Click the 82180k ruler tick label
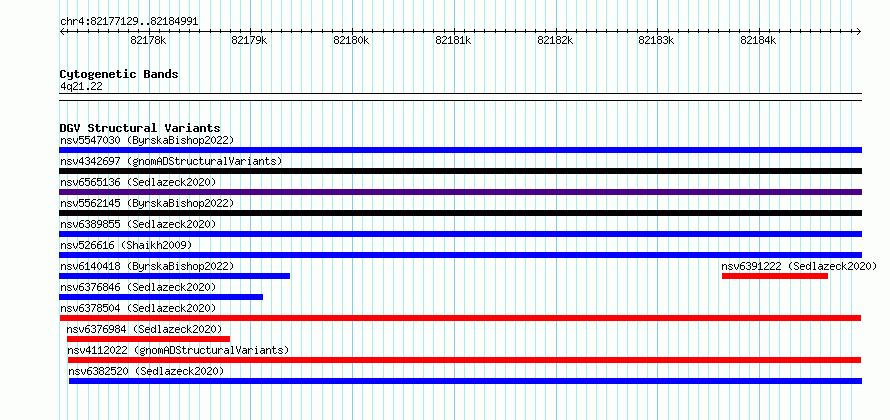Screen dimensions: 890x420 (351, 40)
